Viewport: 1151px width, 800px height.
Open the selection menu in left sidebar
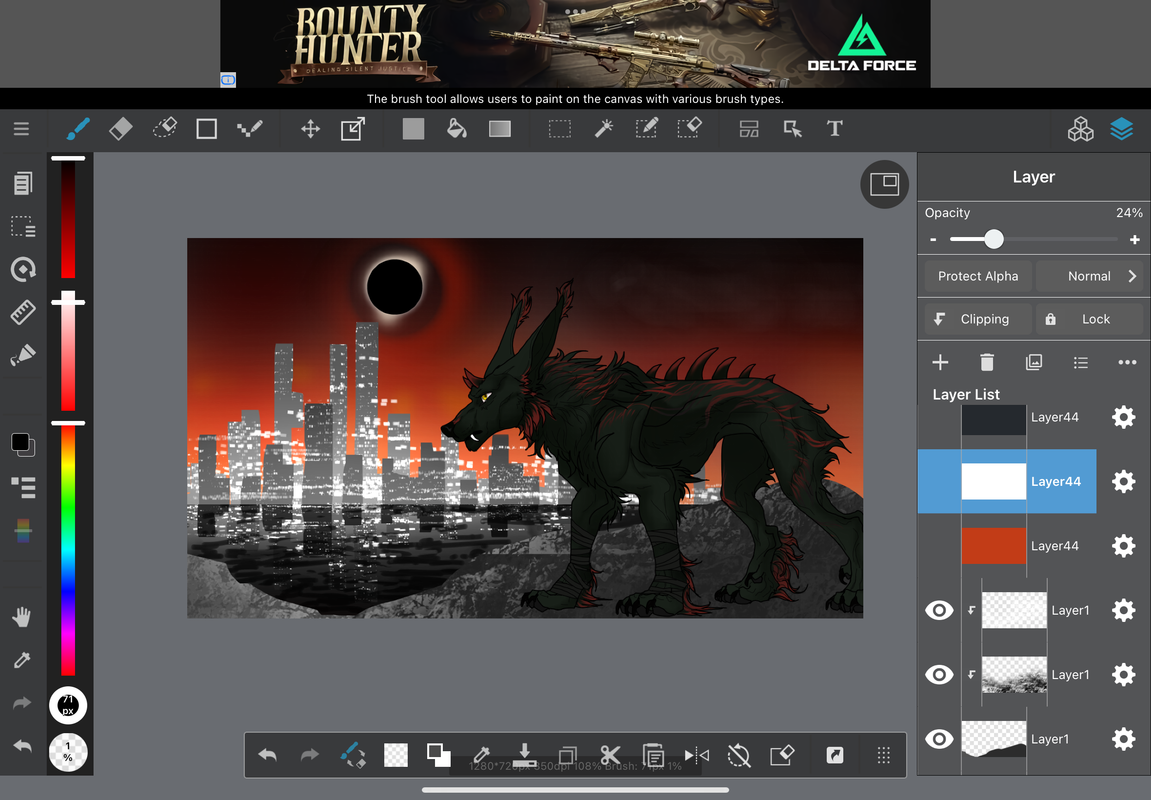(23, 226)
